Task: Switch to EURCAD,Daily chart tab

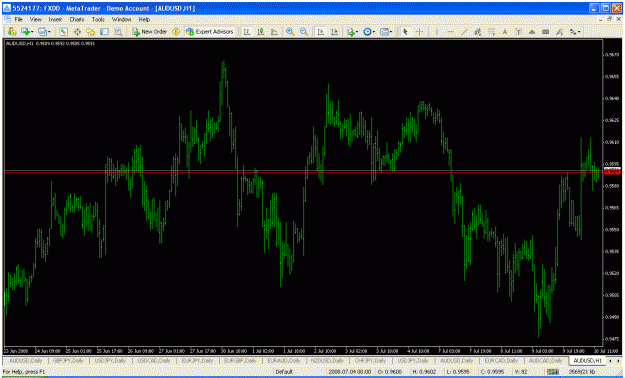Action: 501,360
